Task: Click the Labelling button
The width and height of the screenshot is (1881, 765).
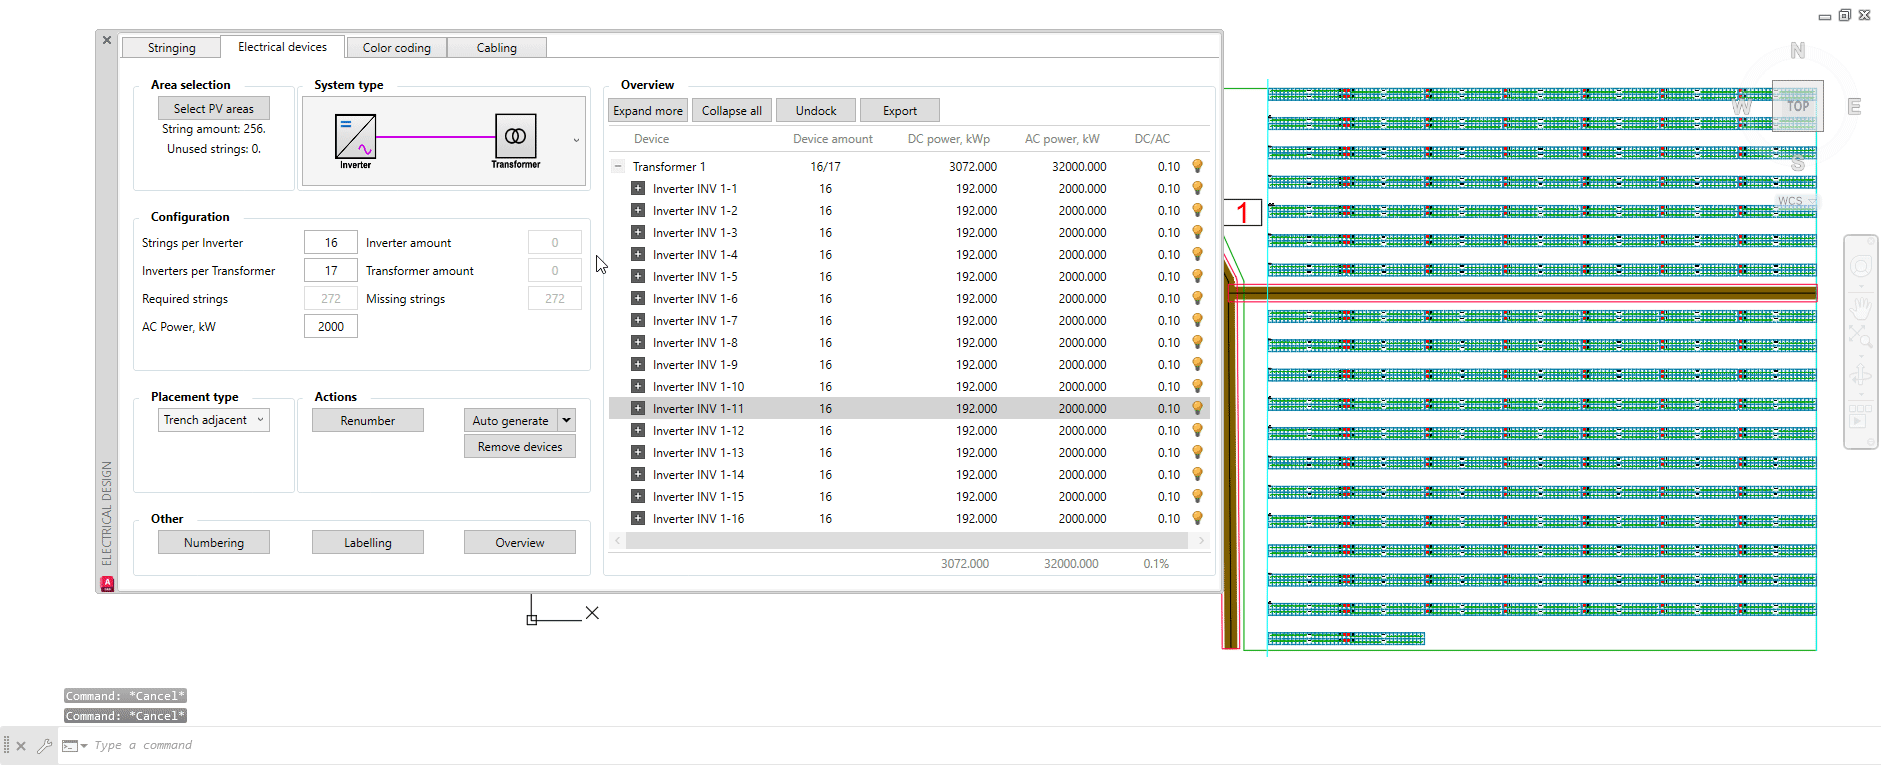Action: (368, 542)
